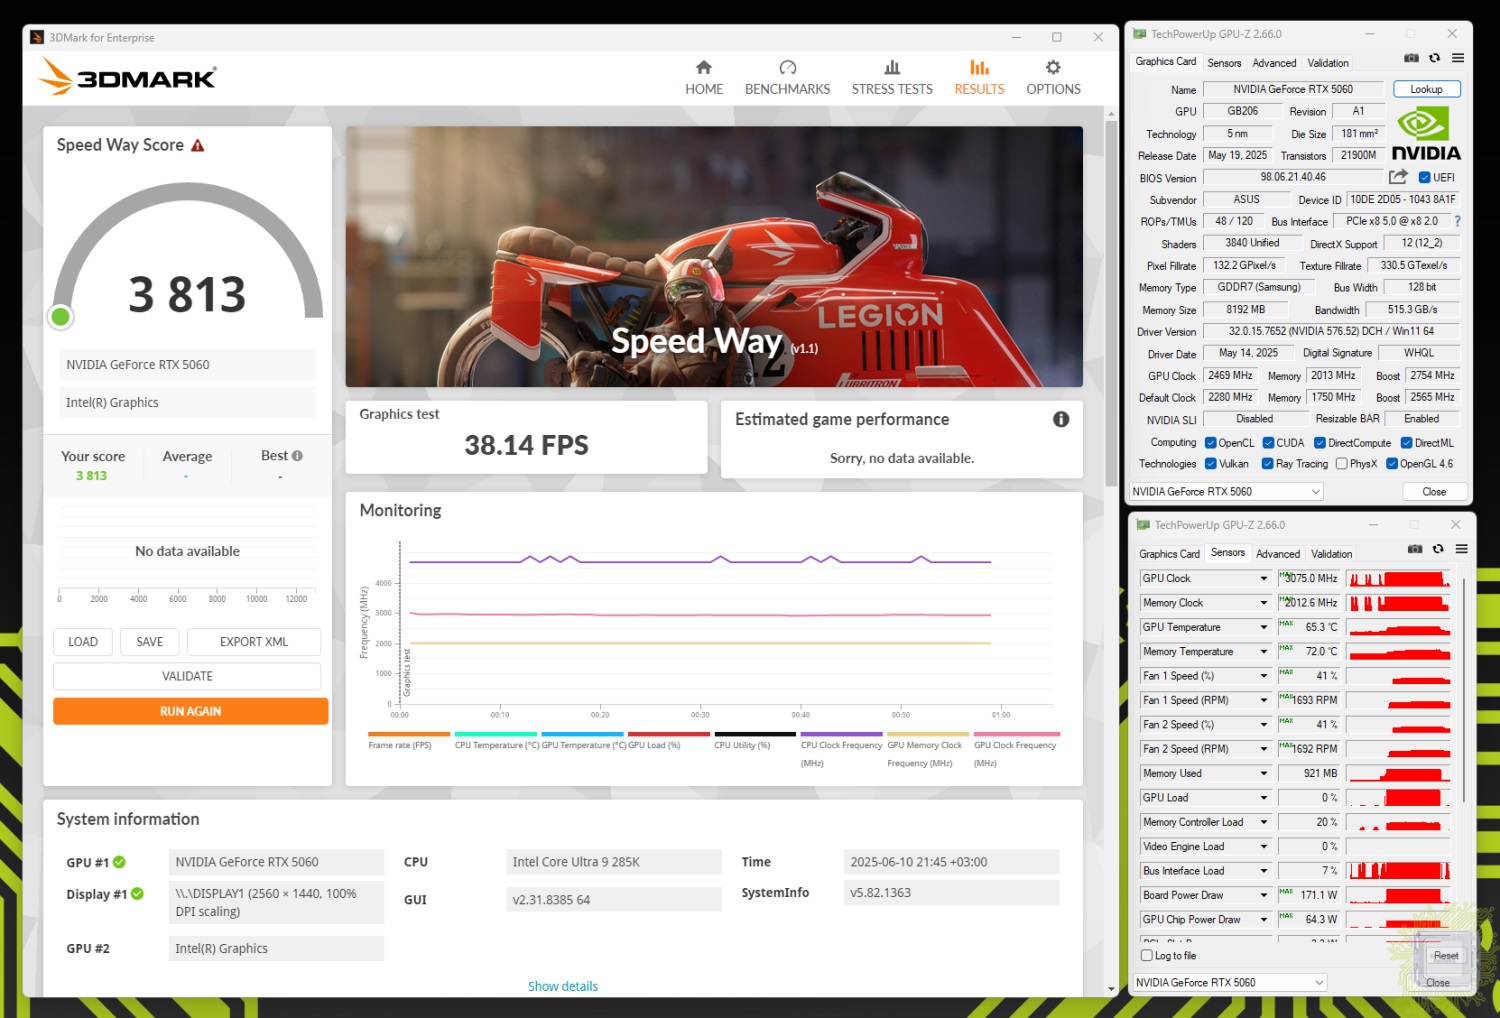Image resolution: width=1500 pixels, height=1018 pixels.
Task: Expand the GPU Clock sensor dropdown arrow
Action: 1264,579
